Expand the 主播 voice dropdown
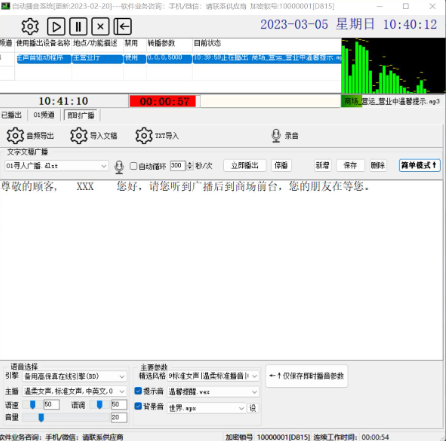Image resolution: width=446 pixels, height=441 pixels. (74, 391)
